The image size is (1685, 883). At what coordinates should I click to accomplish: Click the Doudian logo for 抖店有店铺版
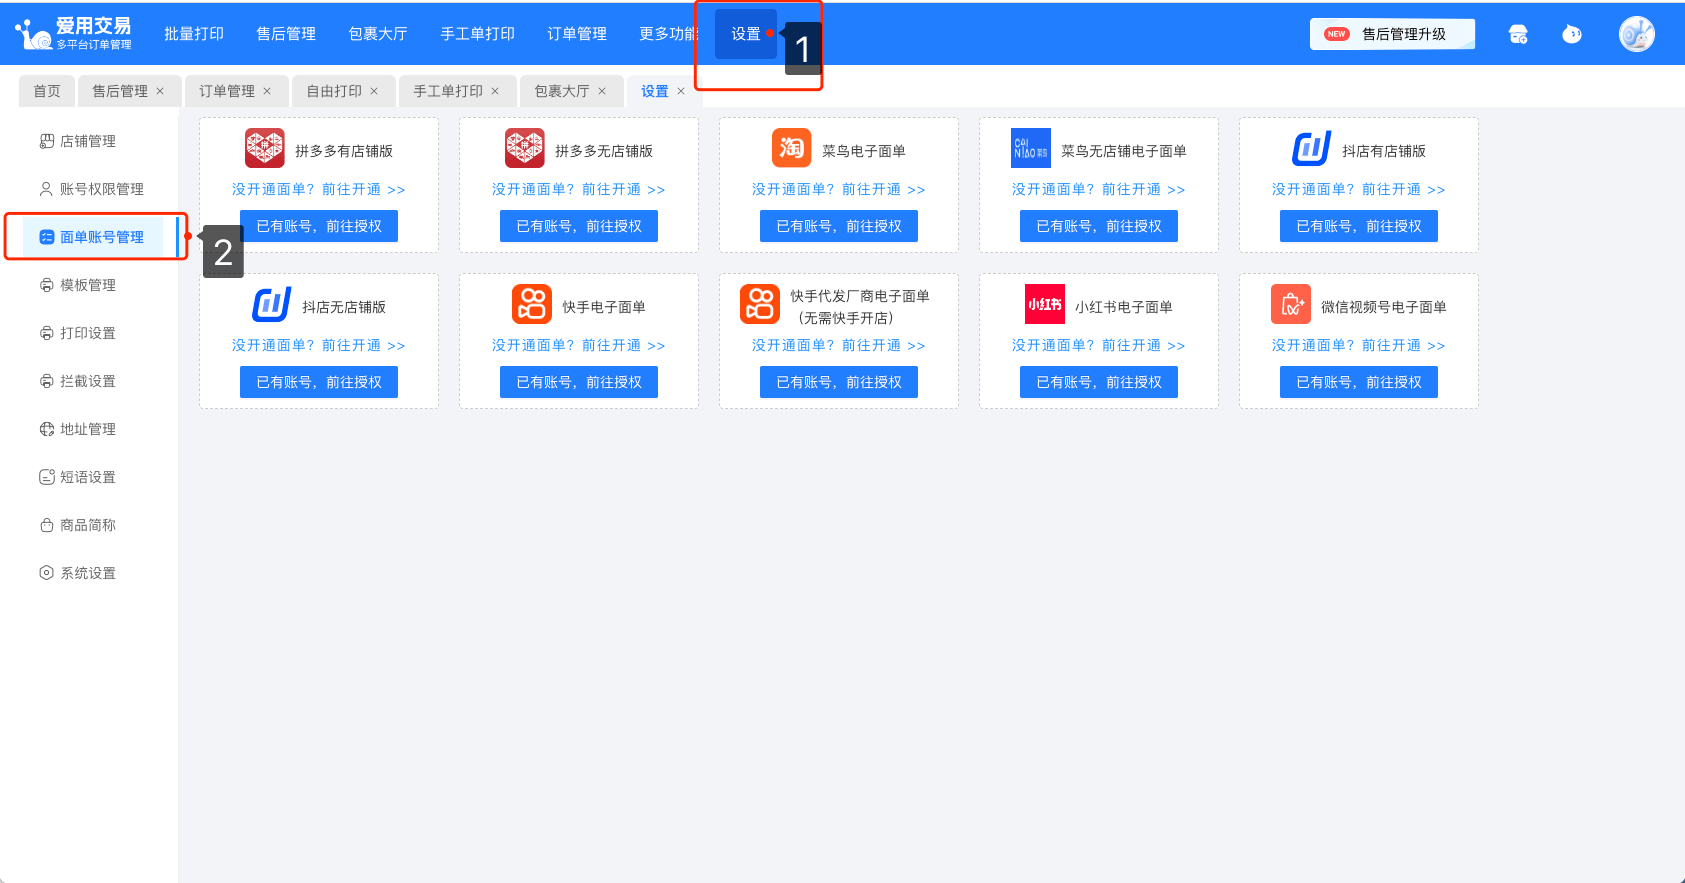click(x=1311, y=149)
